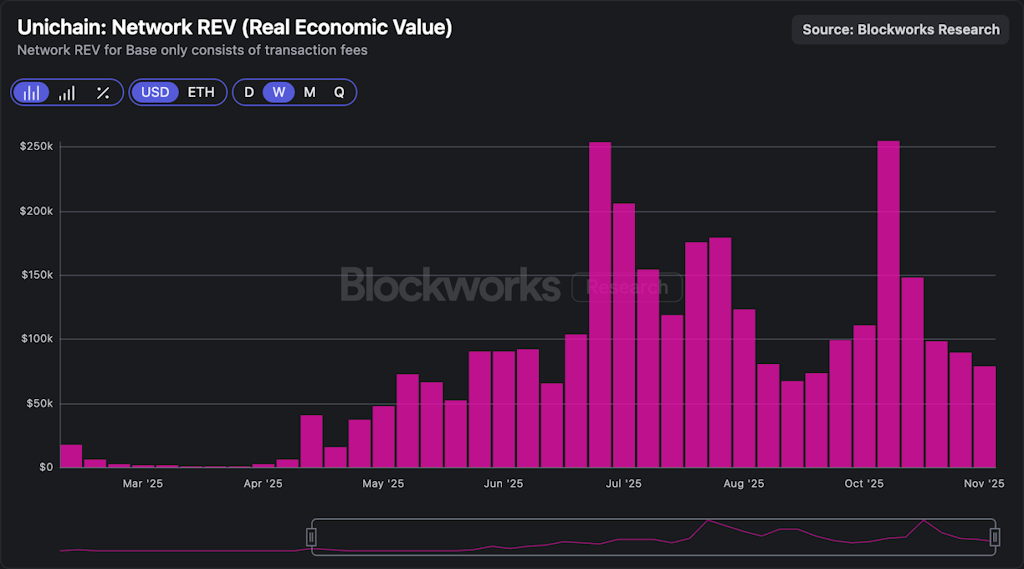This screenshot has height=569, width=1024.
Task: Click the Aug '25 axis label
Action: point(743,483)
